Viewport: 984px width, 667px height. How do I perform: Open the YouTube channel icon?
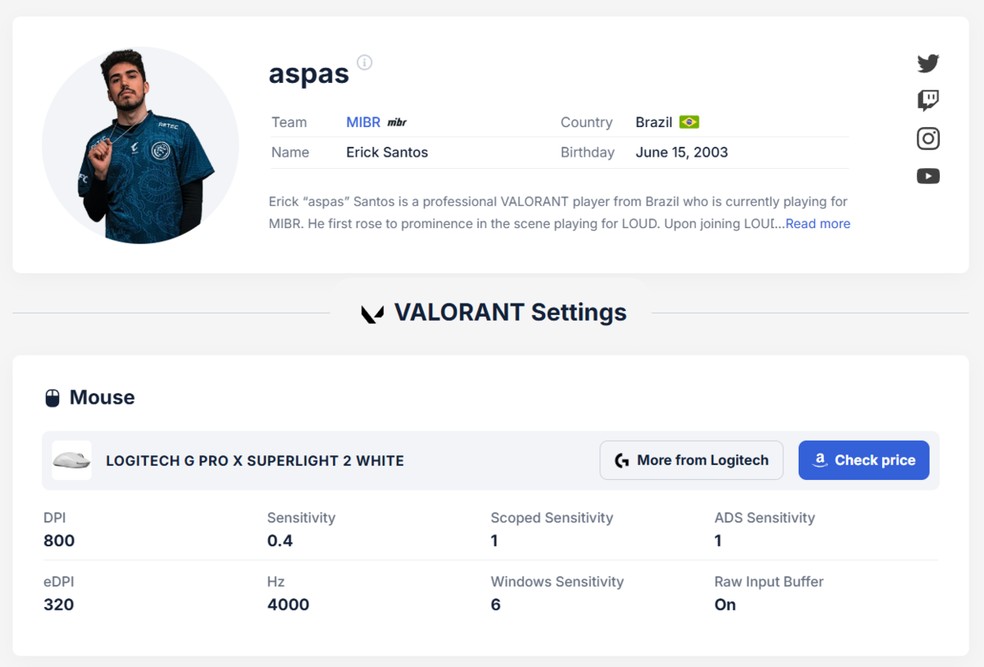point(928,176)
